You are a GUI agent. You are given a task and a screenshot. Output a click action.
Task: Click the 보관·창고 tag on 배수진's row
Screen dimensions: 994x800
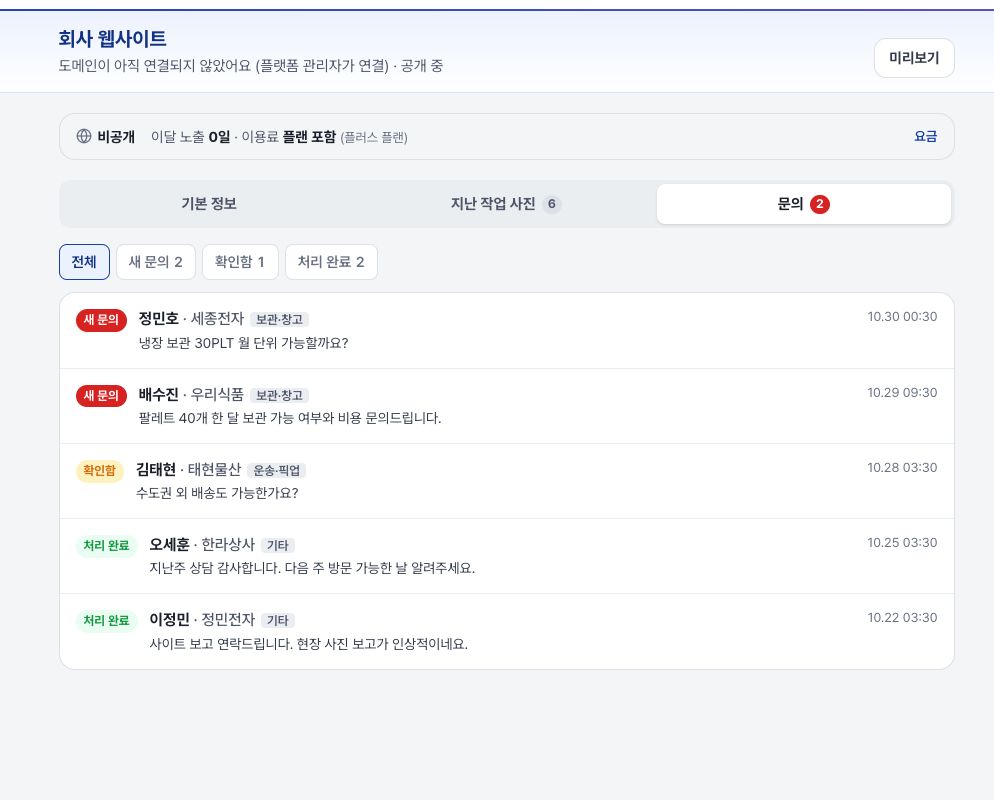[279, 396]
